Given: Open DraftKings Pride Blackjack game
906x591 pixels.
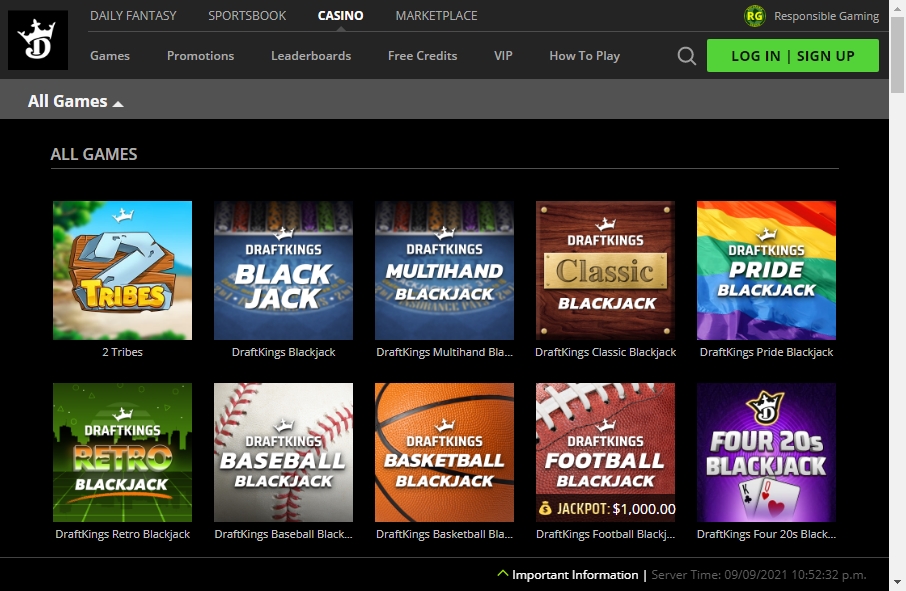Looking at the screenshot, I should point(766,270).
